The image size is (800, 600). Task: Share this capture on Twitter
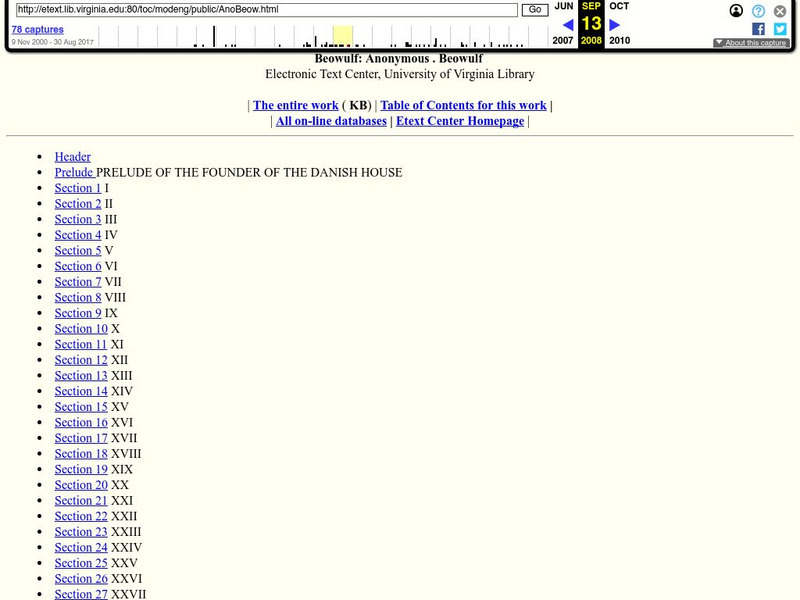[x=780, y=29]
